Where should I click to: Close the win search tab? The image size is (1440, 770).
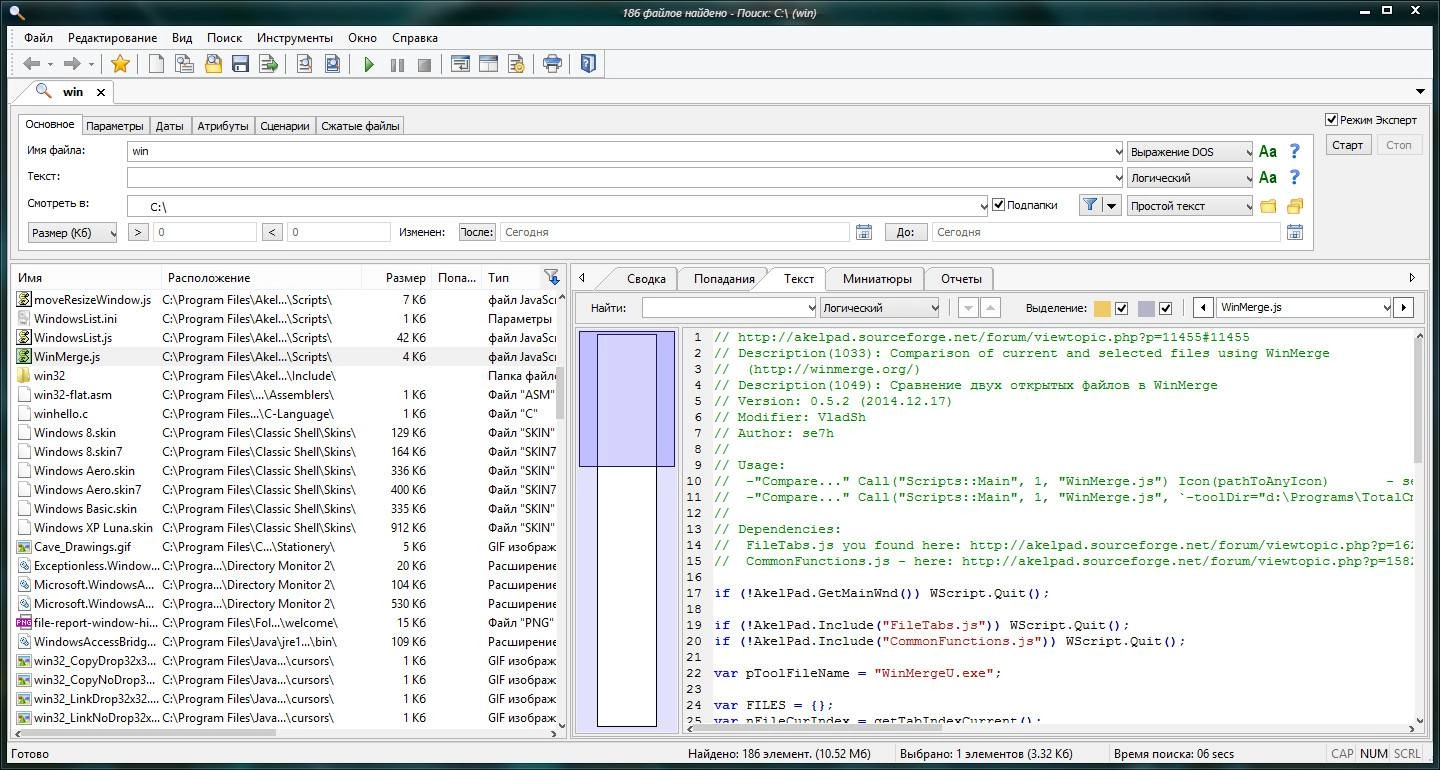[x=101, y=92]
